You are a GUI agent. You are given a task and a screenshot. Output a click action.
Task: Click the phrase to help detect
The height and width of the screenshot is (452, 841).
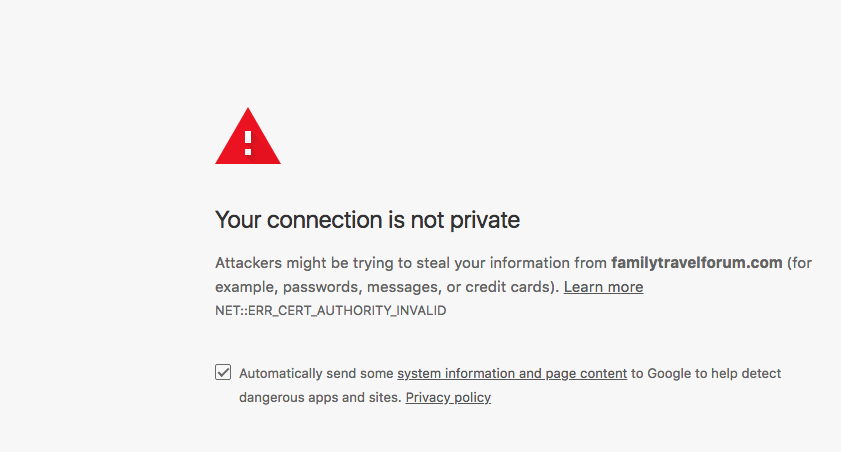[738, 373]
